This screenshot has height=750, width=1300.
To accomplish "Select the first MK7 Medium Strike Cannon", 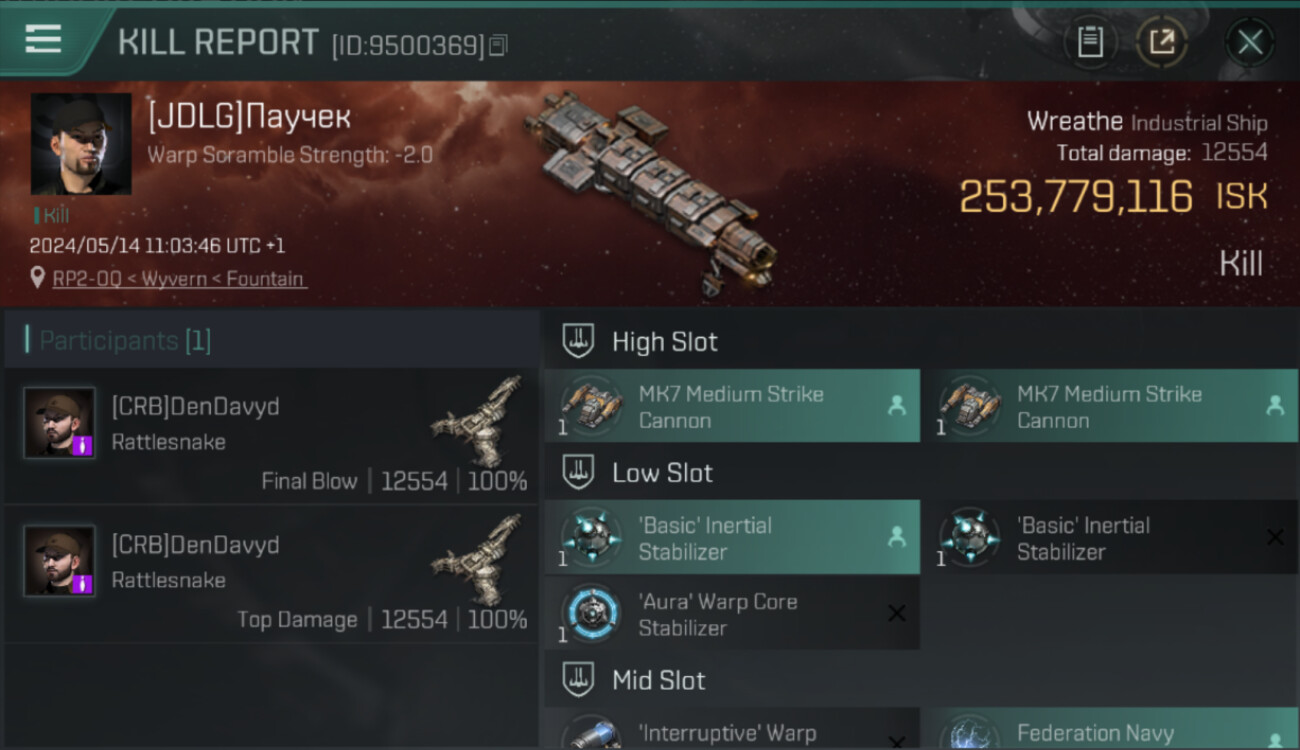I will (x=732, y=406).
